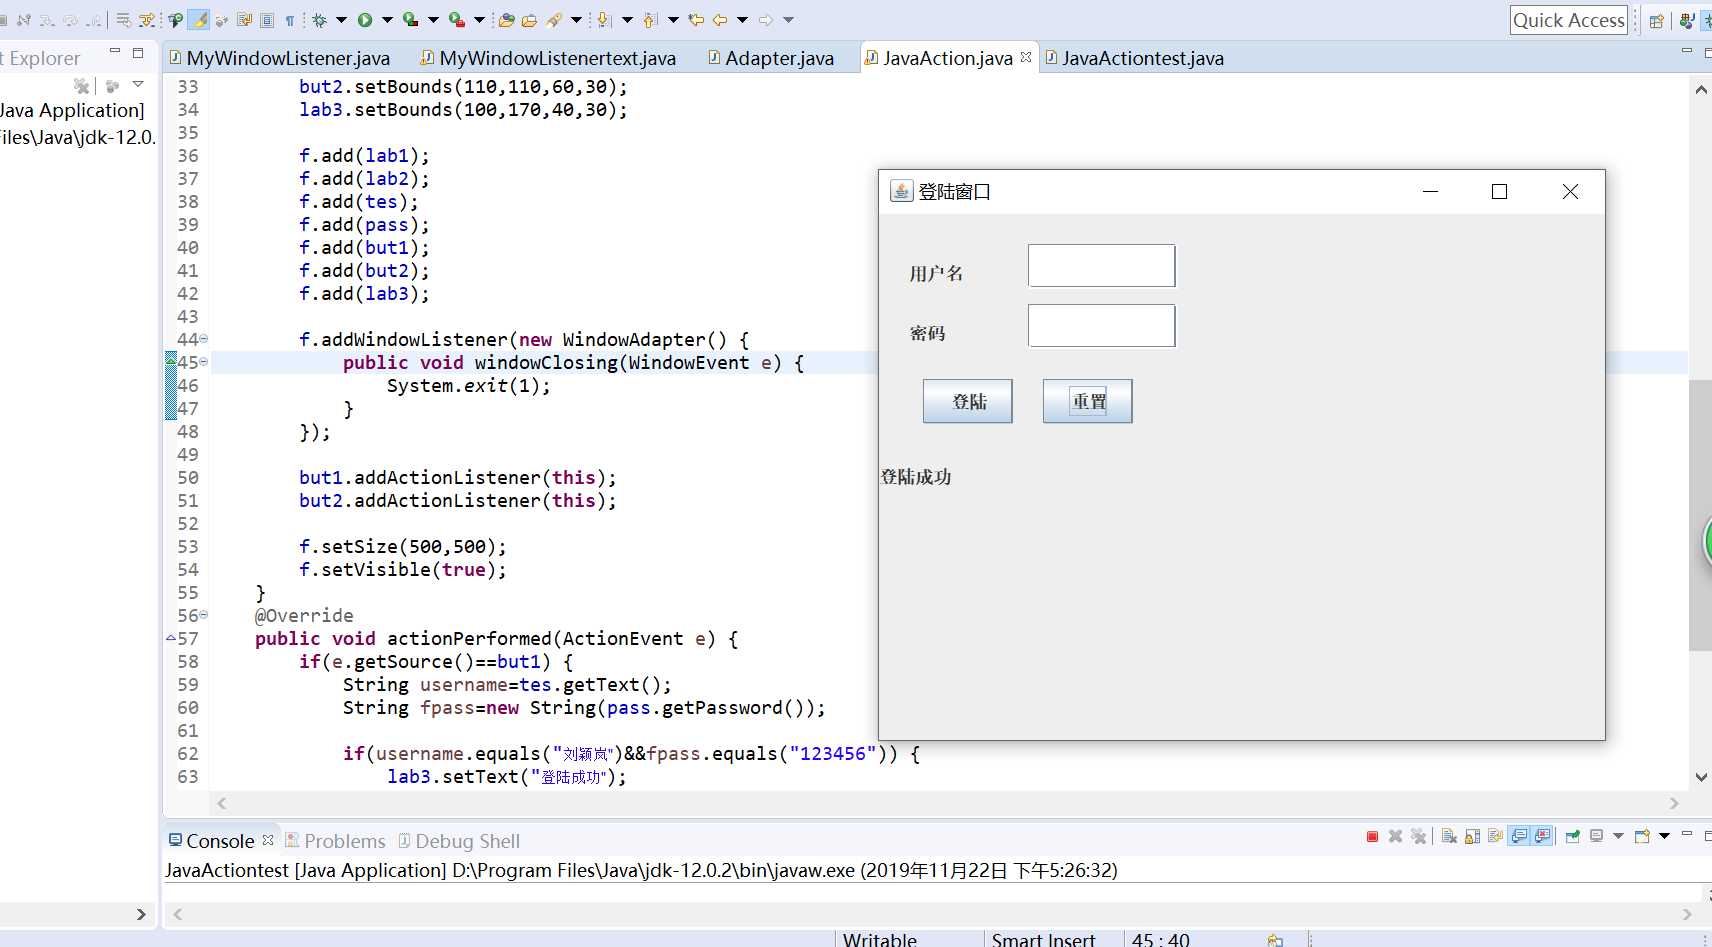The width and height of the screenshot is (1712, 947).
Task: Toggle Show Whitespace Characters pilcrow icon
Action: (x=290, y=20)
